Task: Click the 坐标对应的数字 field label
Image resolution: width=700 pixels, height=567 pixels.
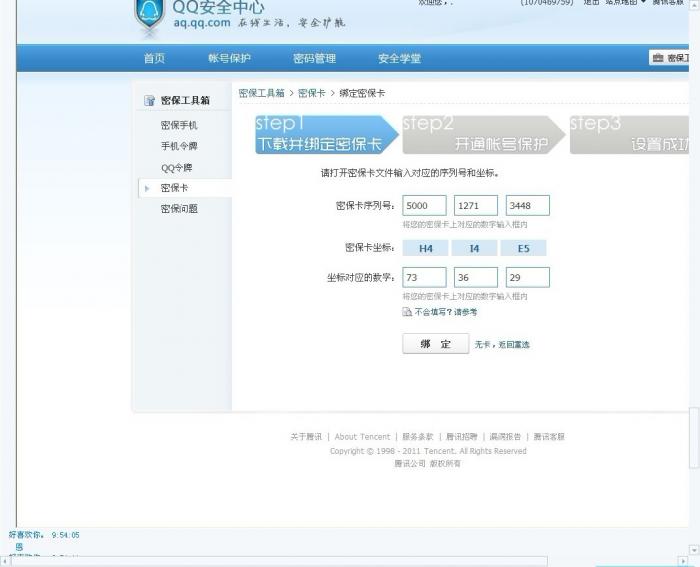Action: coord(361,278)
